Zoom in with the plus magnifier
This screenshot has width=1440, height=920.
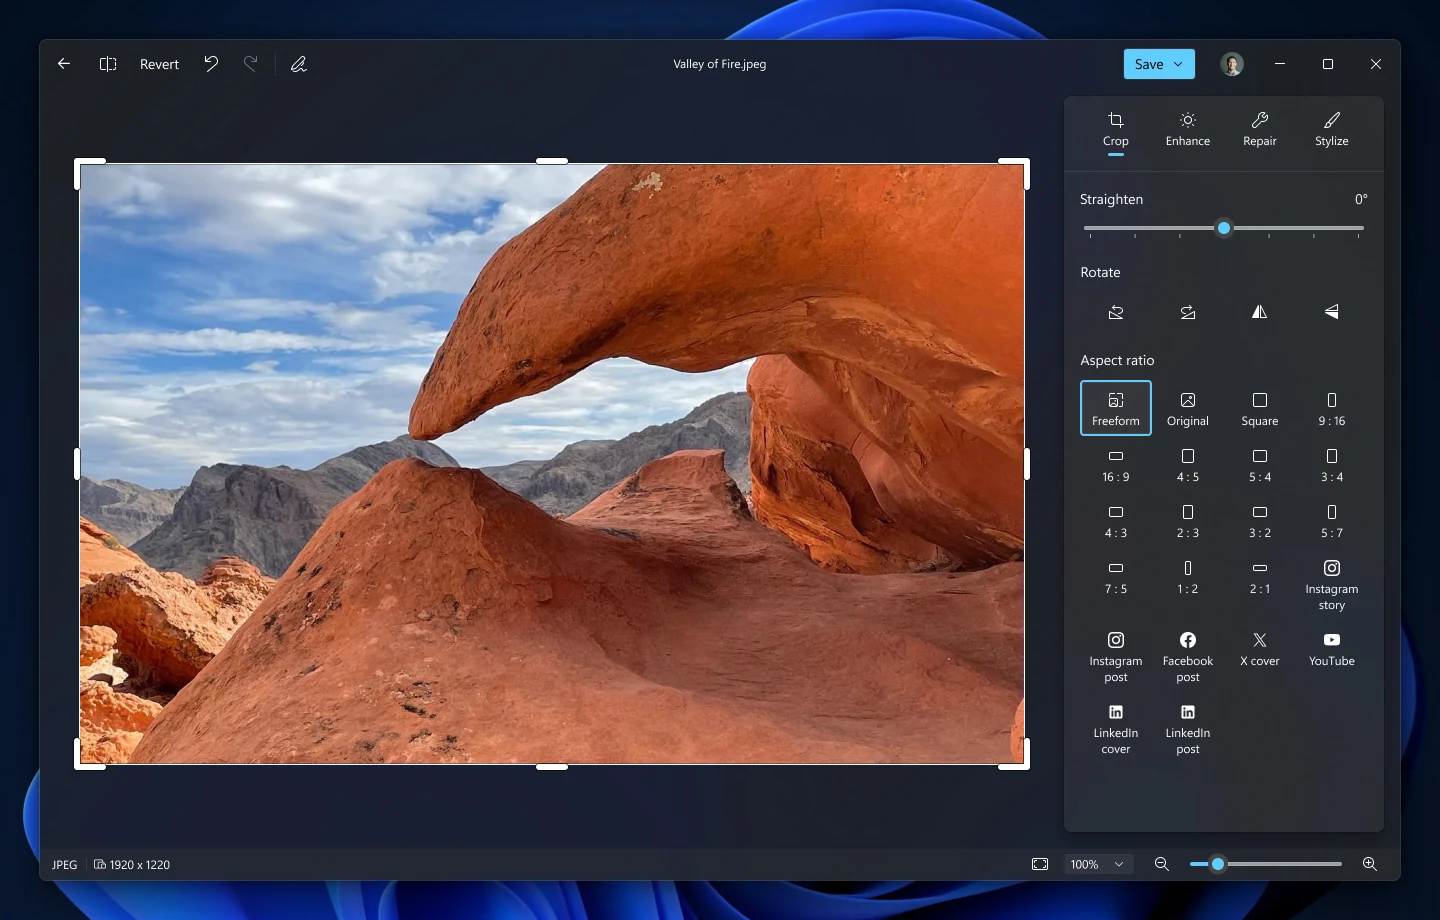tap(1370, 864)
